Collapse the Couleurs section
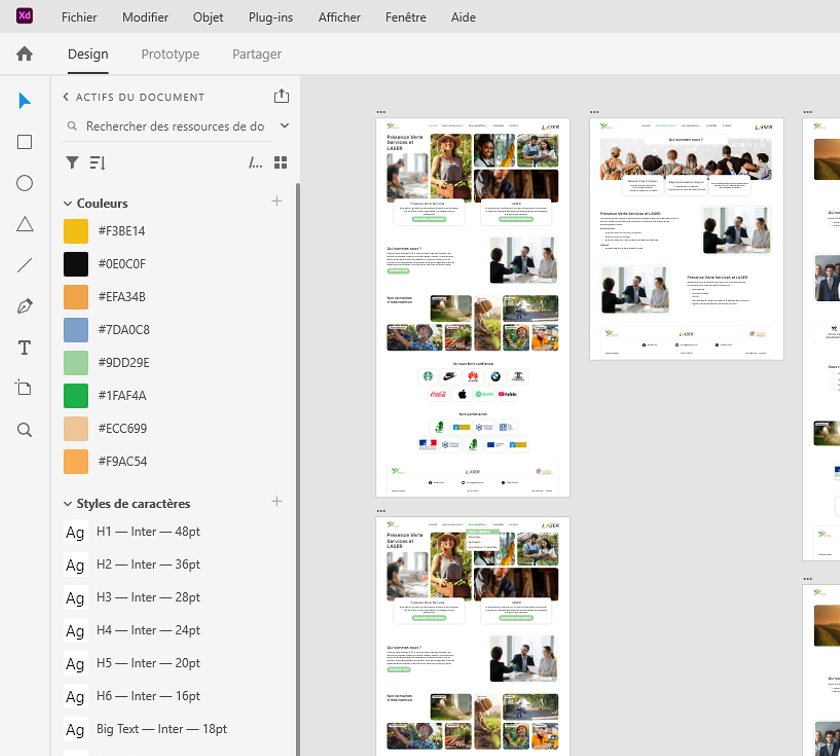Image resolution: width=840 pixels, height=756 pixels. point(68,203)
